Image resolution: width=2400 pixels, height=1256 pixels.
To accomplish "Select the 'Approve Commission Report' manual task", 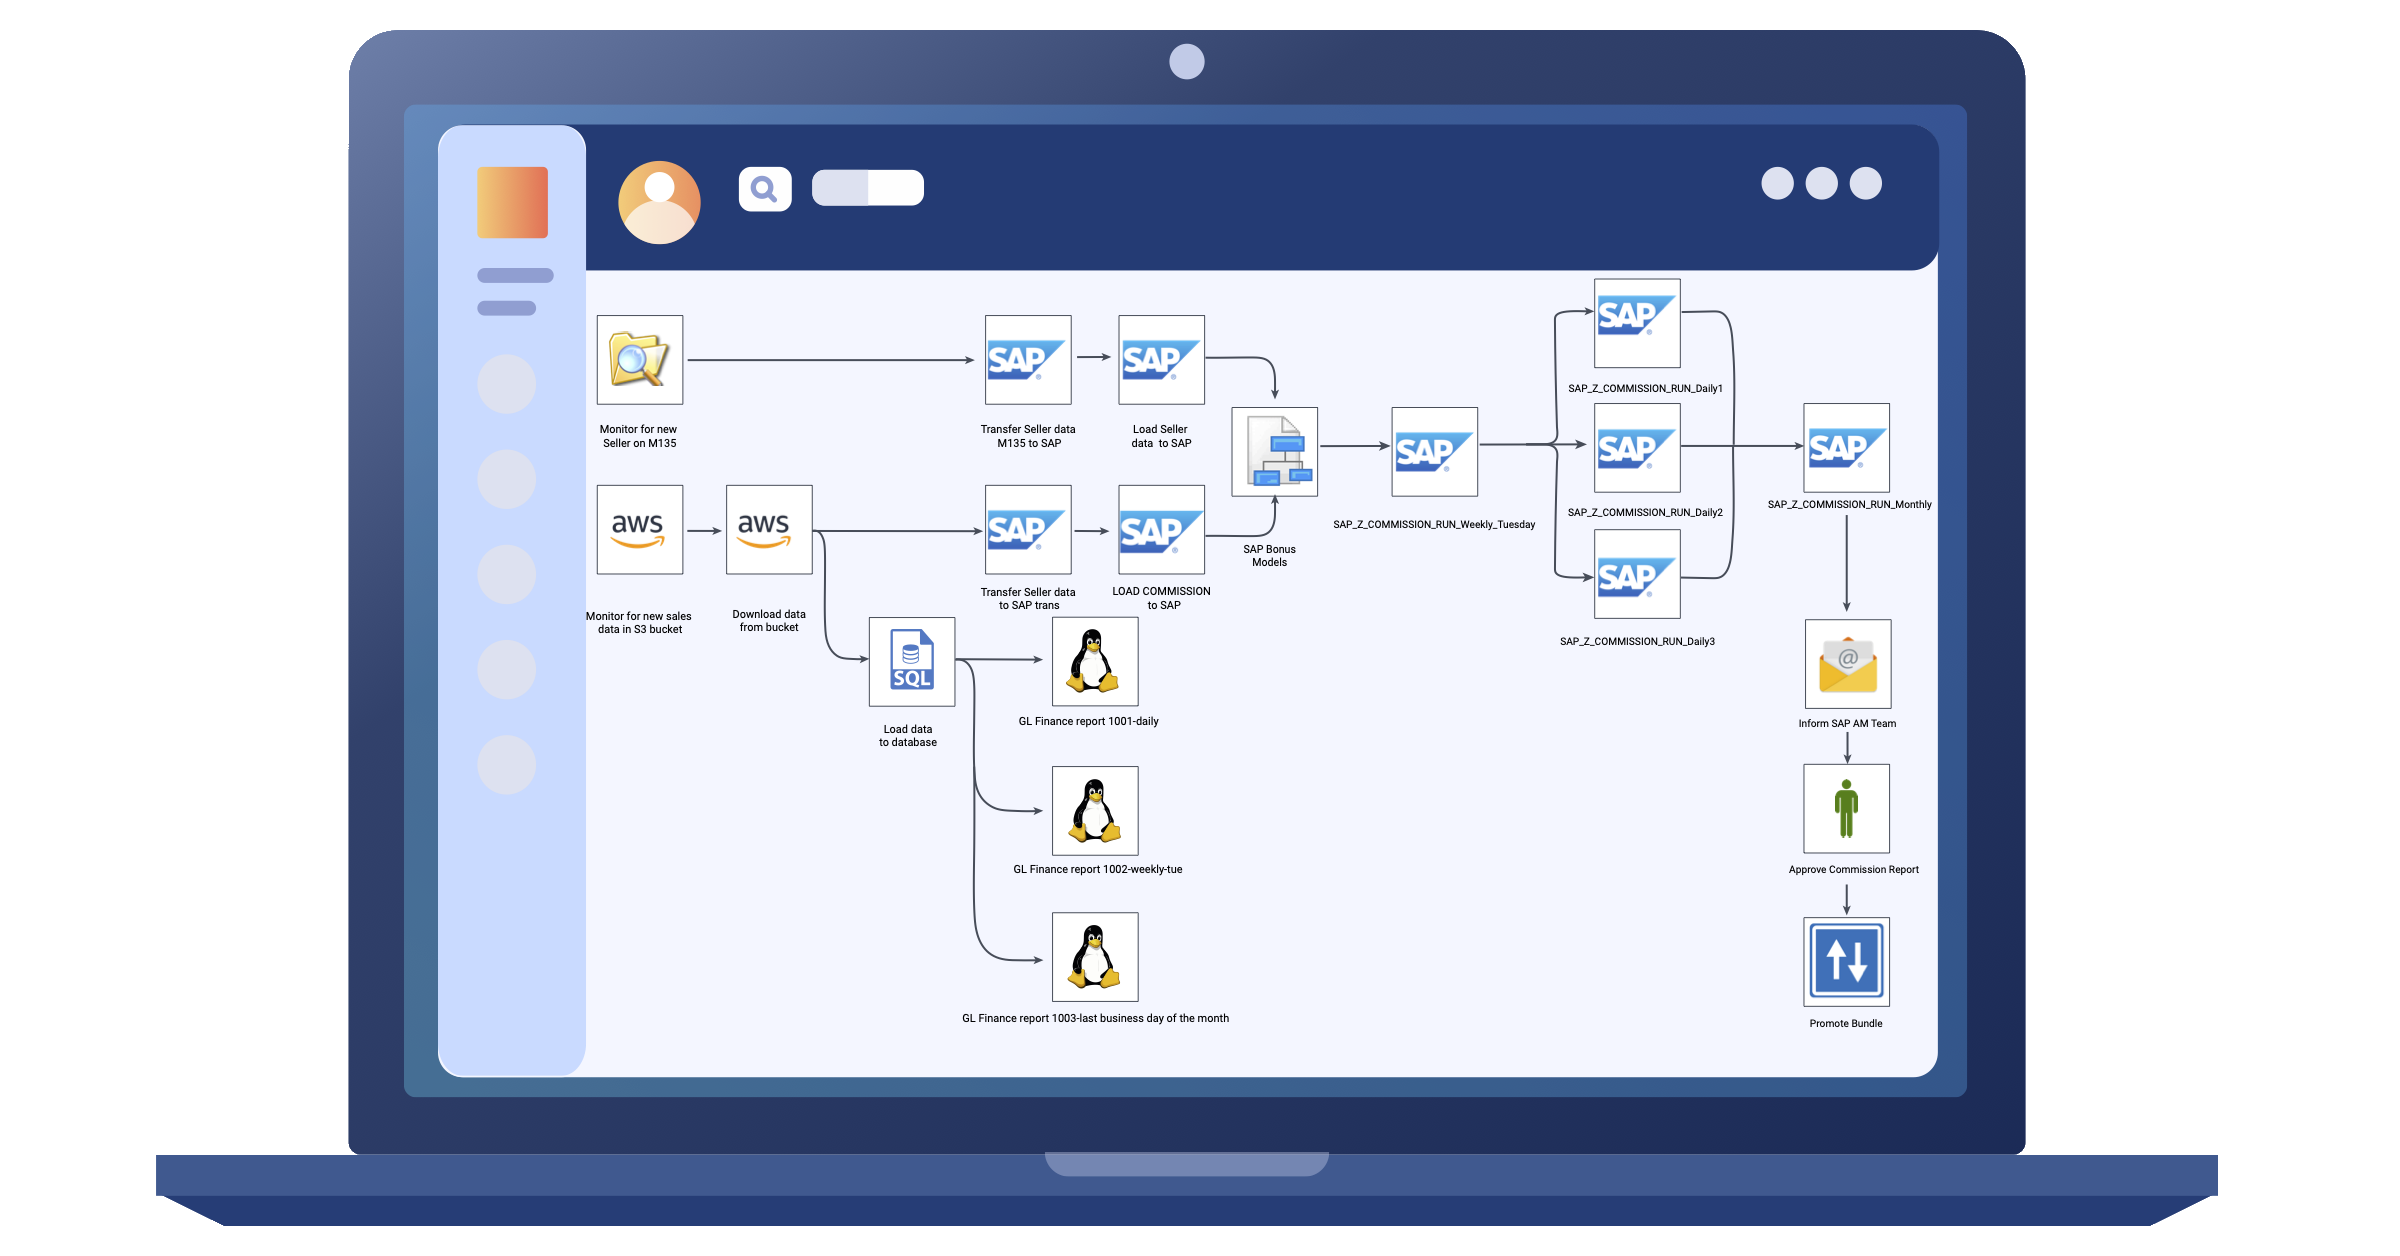I will 1846,808.
